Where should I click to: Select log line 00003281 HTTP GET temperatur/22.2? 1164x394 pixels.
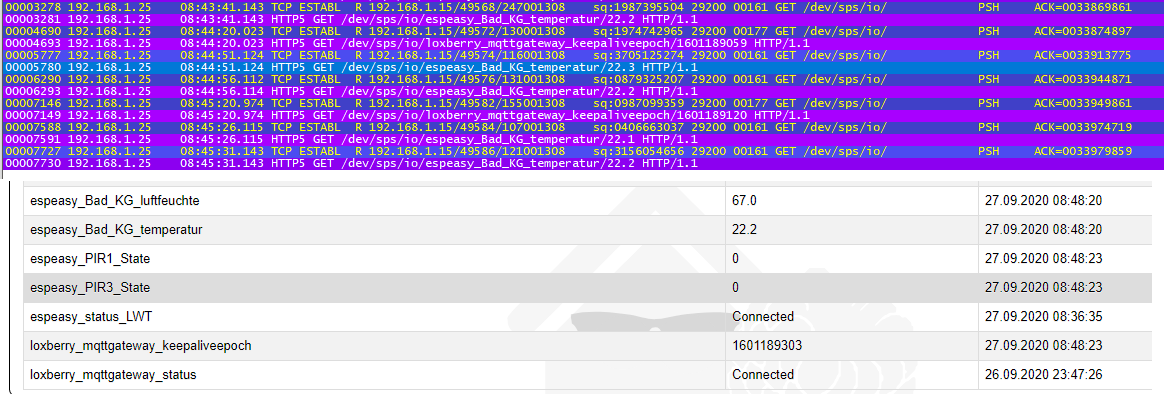coord(582,19)
